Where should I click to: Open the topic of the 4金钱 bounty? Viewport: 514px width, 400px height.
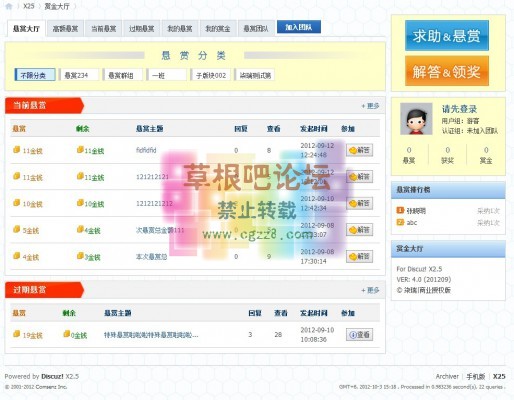151,257
